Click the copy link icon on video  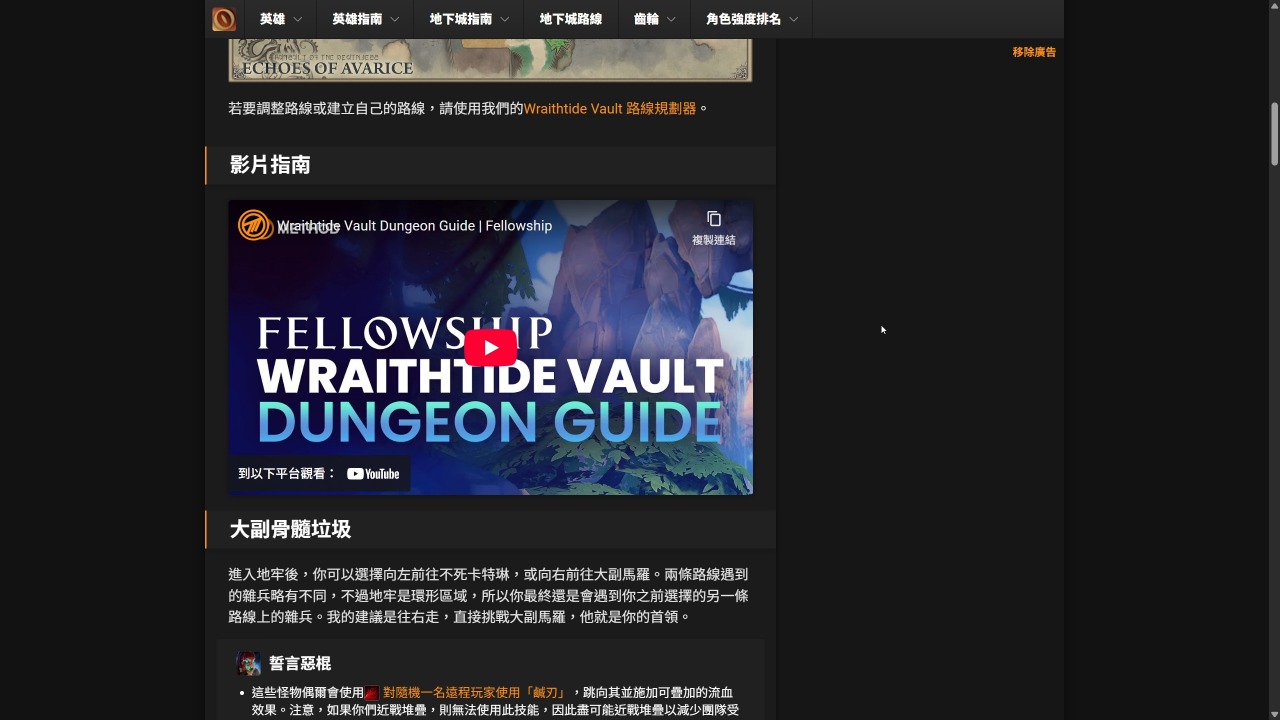[x=713, y=220]
